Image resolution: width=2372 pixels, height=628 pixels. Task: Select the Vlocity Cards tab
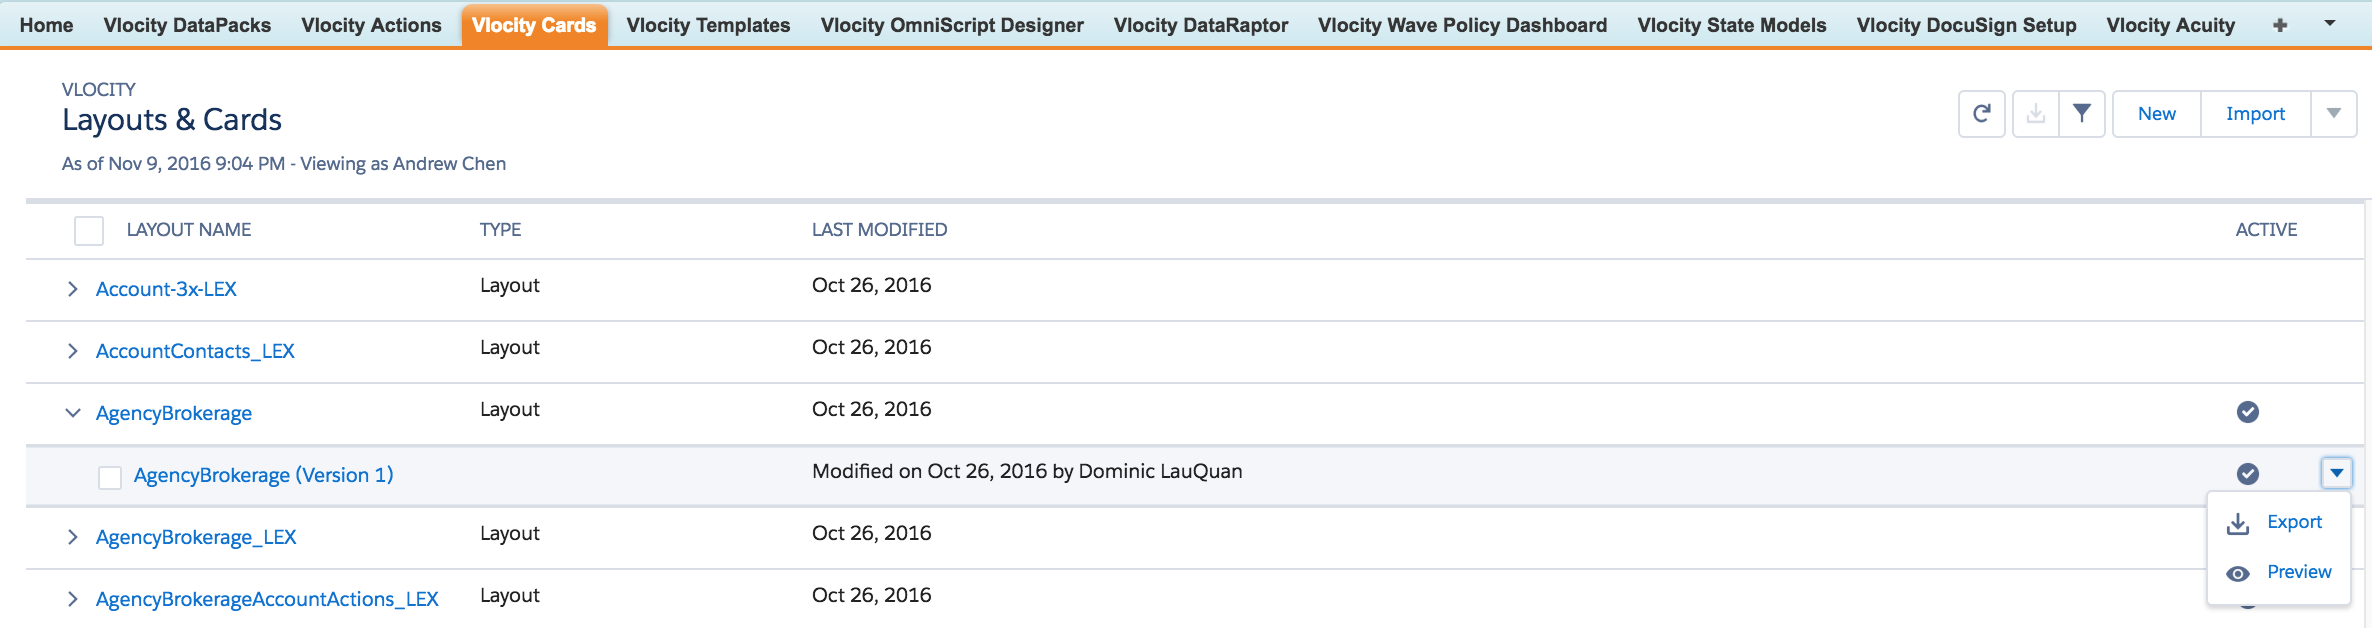pos(534,25)
